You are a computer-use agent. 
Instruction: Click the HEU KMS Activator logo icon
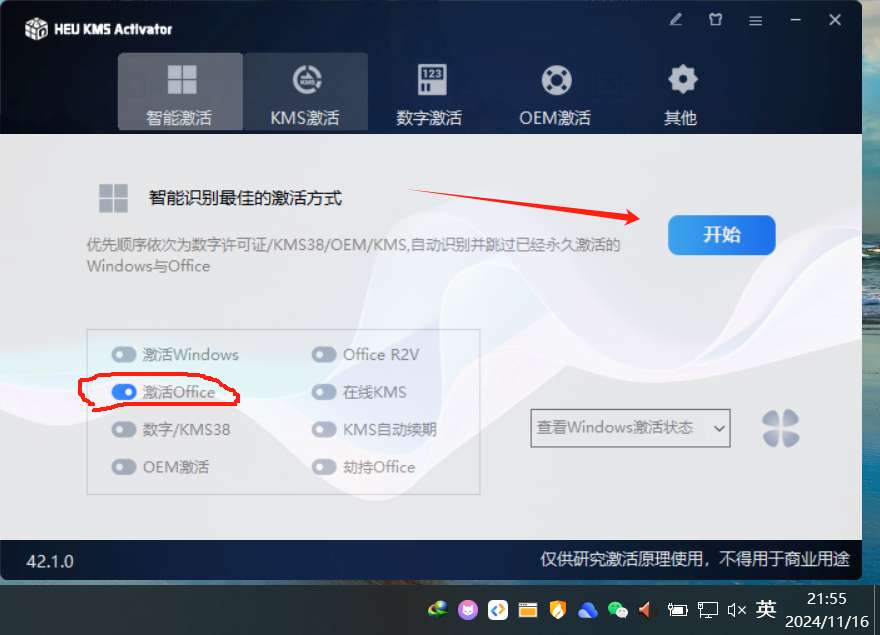click(x=36, y=29)
